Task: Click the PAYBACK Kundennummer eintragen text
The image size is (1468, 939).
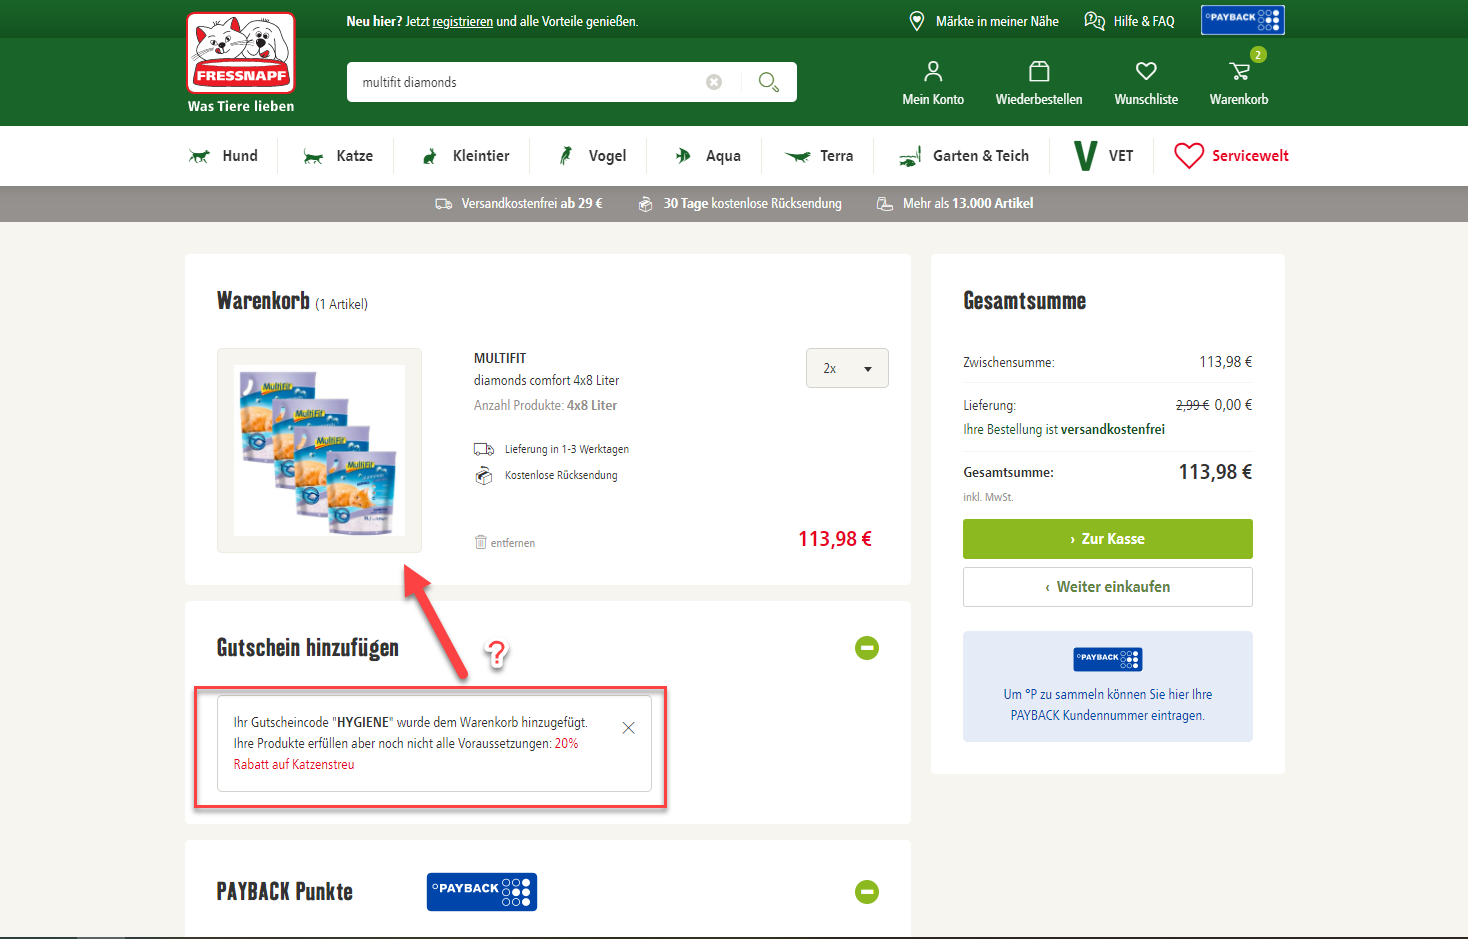Action: coord(1108,705)
